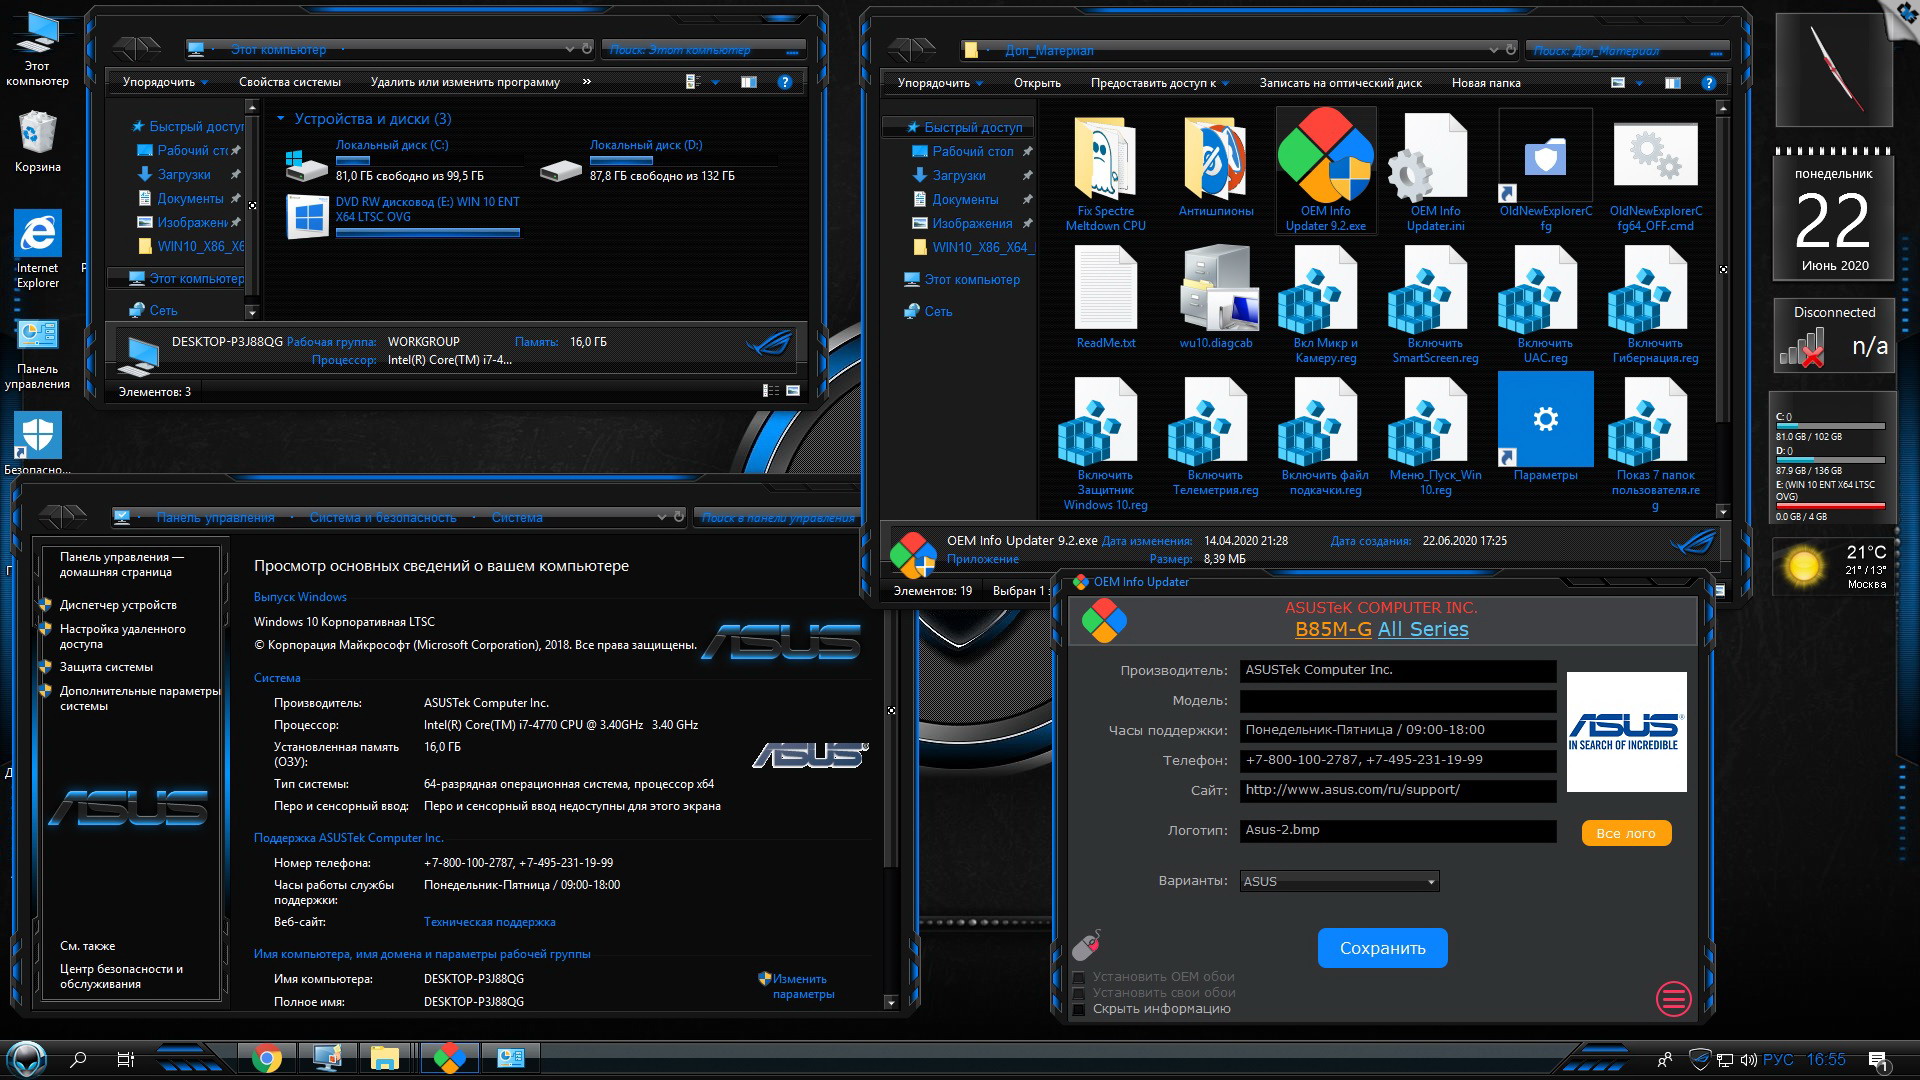
Task: Show more toolbar commands chevron in Этот компьютер
Action: [x=587, y=82]
